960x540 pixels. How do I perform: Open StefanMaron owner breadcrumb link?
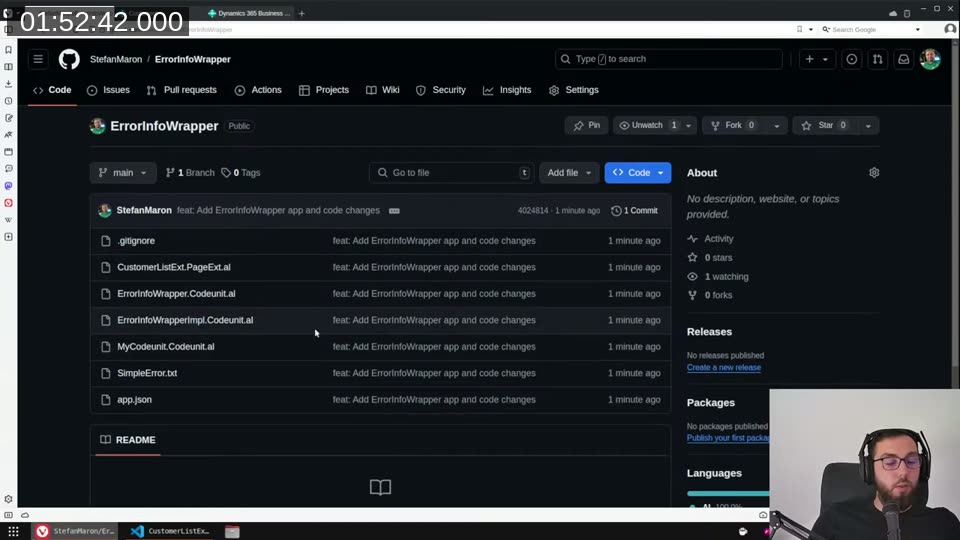click(x=116, y=59)
